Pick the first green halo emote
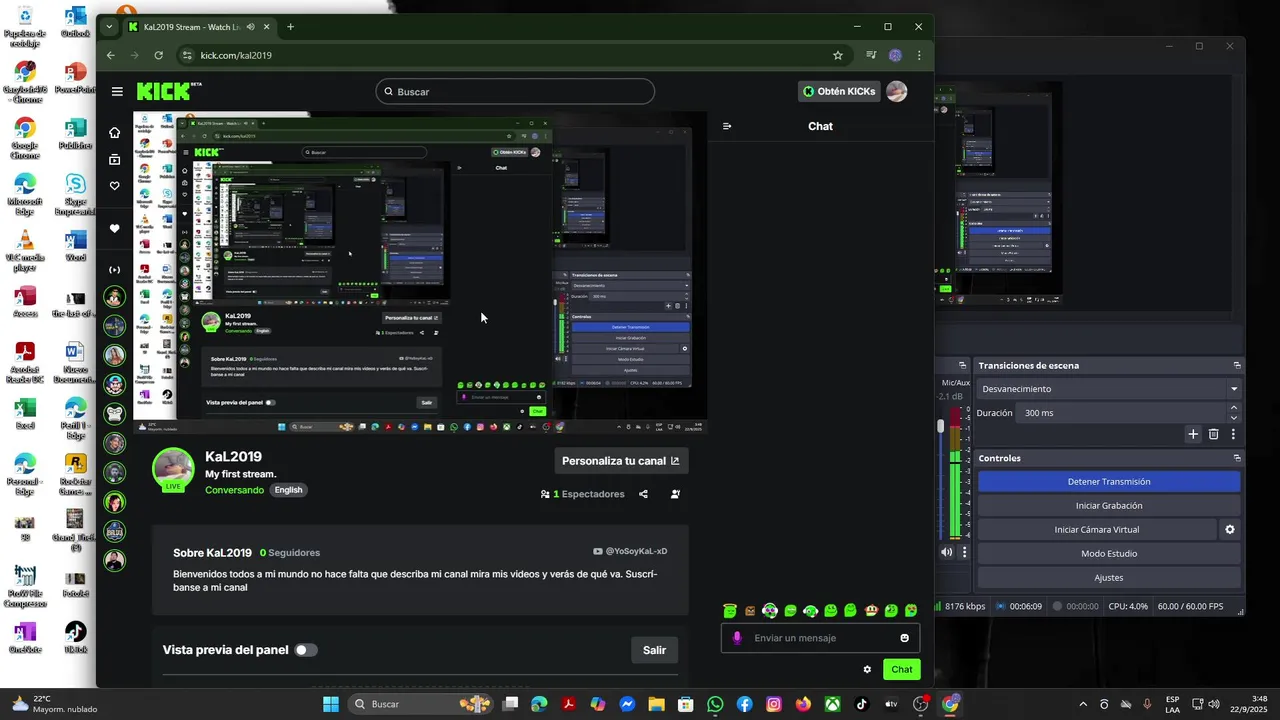The width and height of the screenshot is (1280, 720). pyautogui.click(x=730, y=611)
